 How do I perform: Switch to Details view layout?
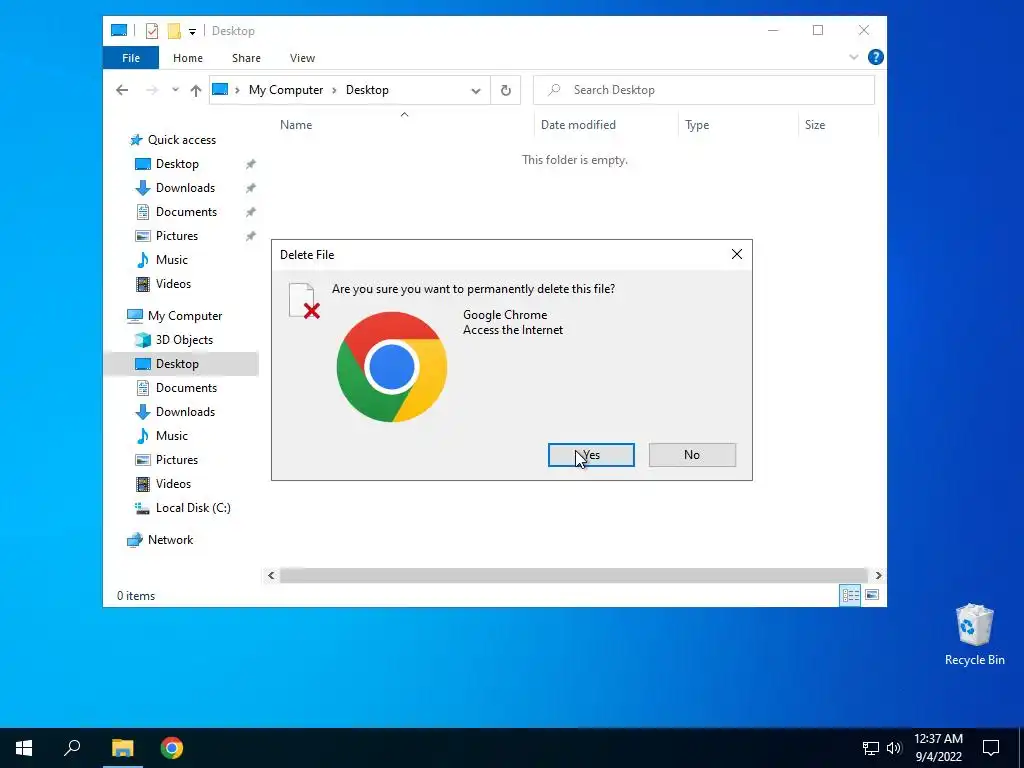(x=850, y=595)
